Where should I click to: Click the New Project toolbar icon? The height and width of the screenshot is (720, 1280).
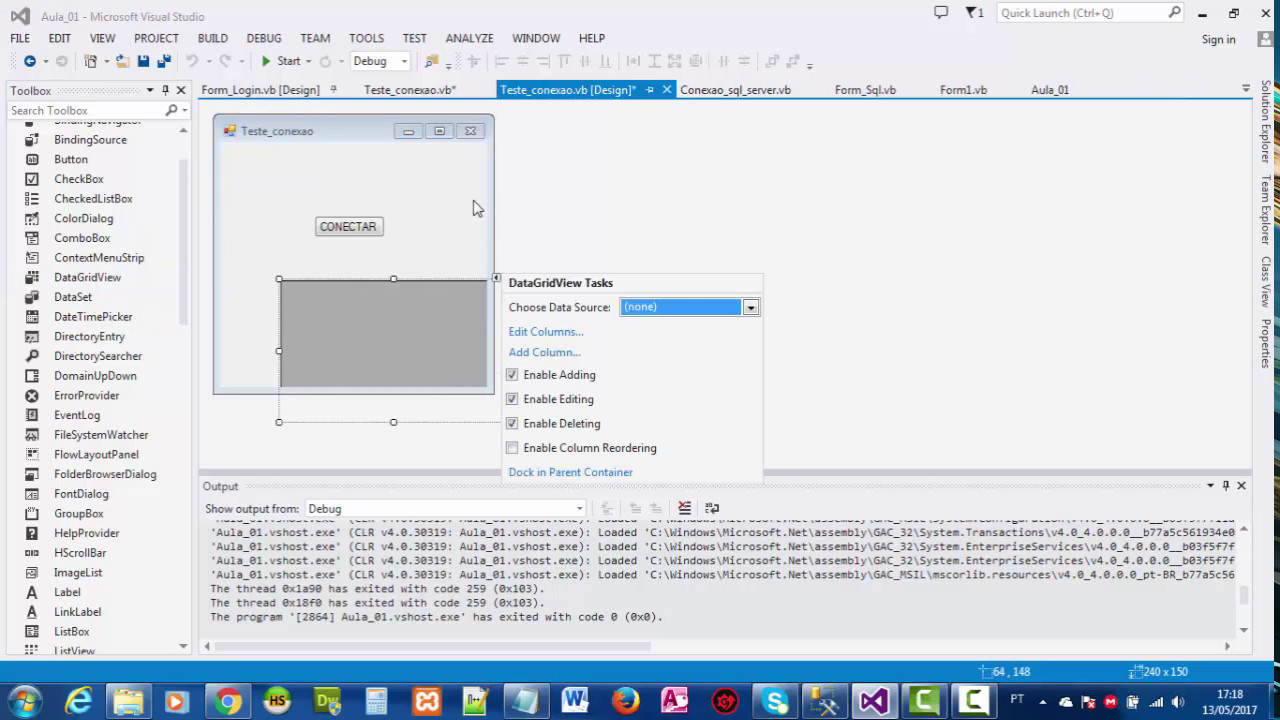(91, 61)
